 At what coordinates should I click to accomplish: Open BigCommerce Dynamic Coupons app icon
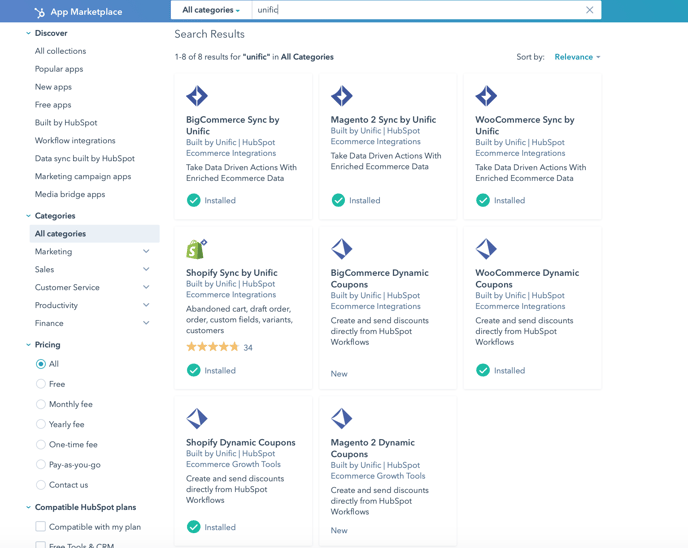[x=341, y=249]
